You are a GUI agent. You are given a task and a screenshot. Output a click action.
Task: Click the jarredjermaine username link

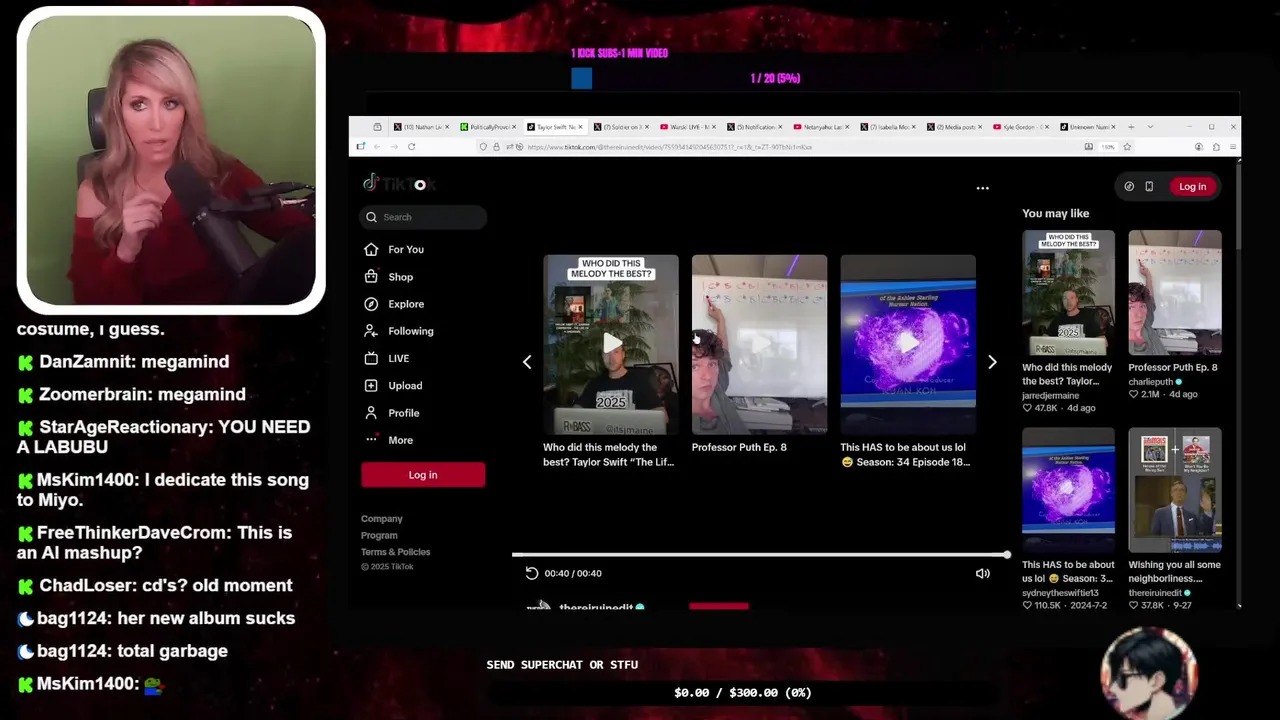coord(1051,396)
